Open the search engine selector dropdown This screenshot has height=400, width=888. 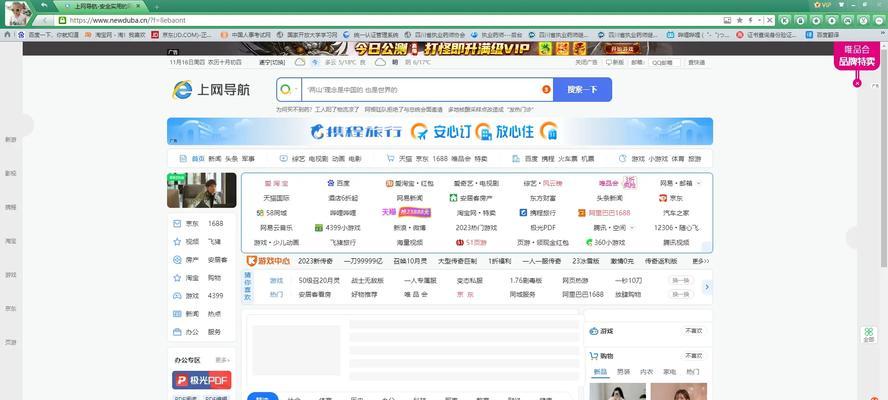tap(289, 90)
